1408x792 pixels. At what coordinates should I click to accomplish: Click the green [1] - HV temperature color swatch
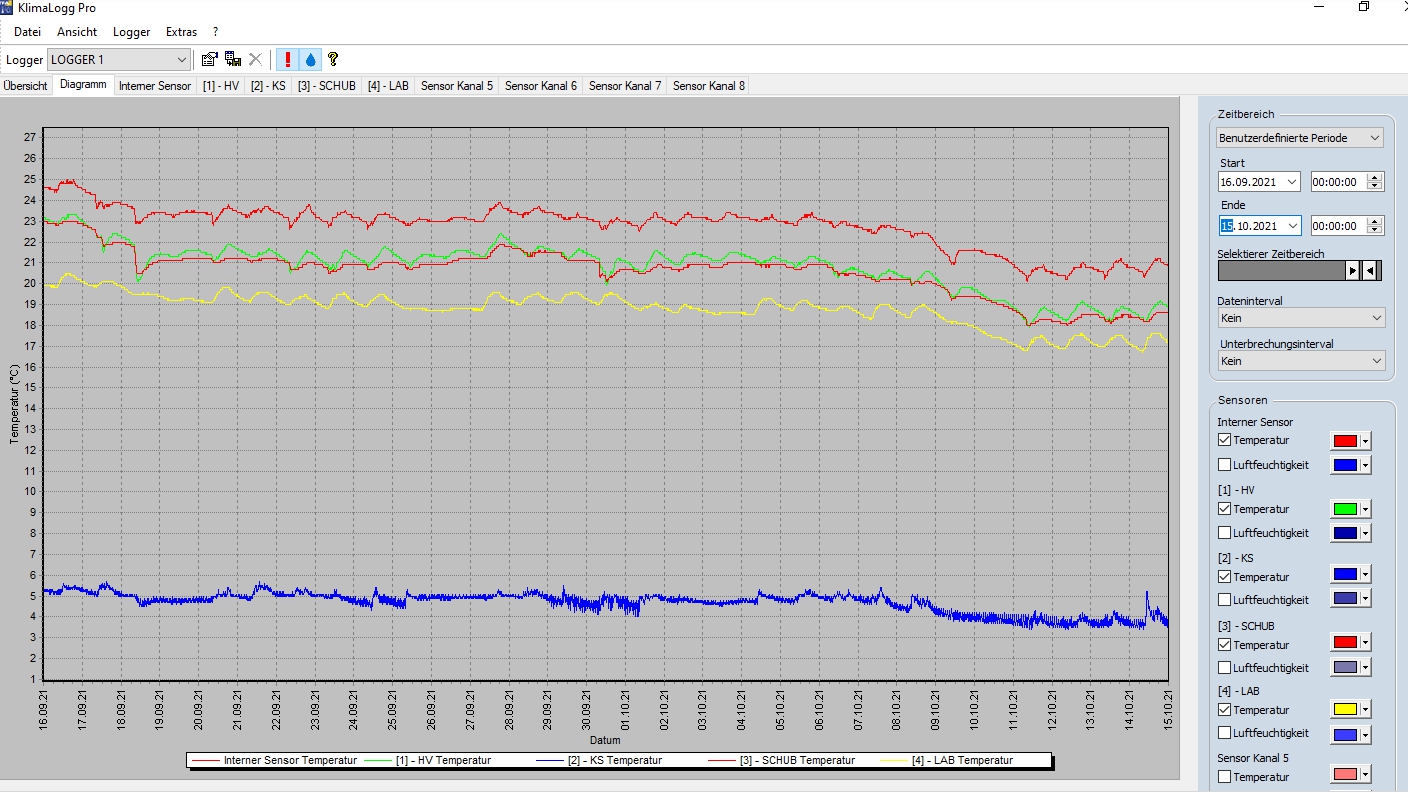[1344, 509]
